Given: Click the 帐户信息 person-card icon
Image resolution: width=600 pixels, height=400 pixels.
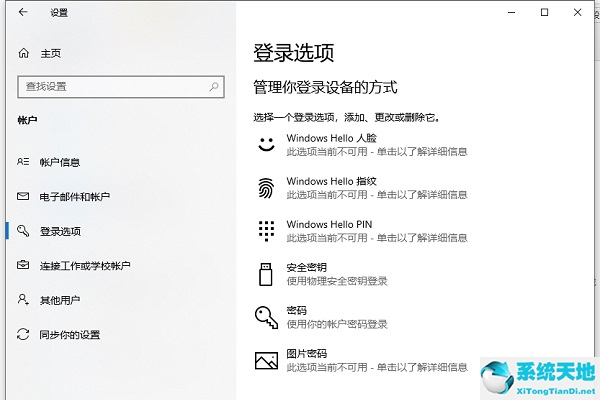Looking at the screenshot, I should pos(23,162).
